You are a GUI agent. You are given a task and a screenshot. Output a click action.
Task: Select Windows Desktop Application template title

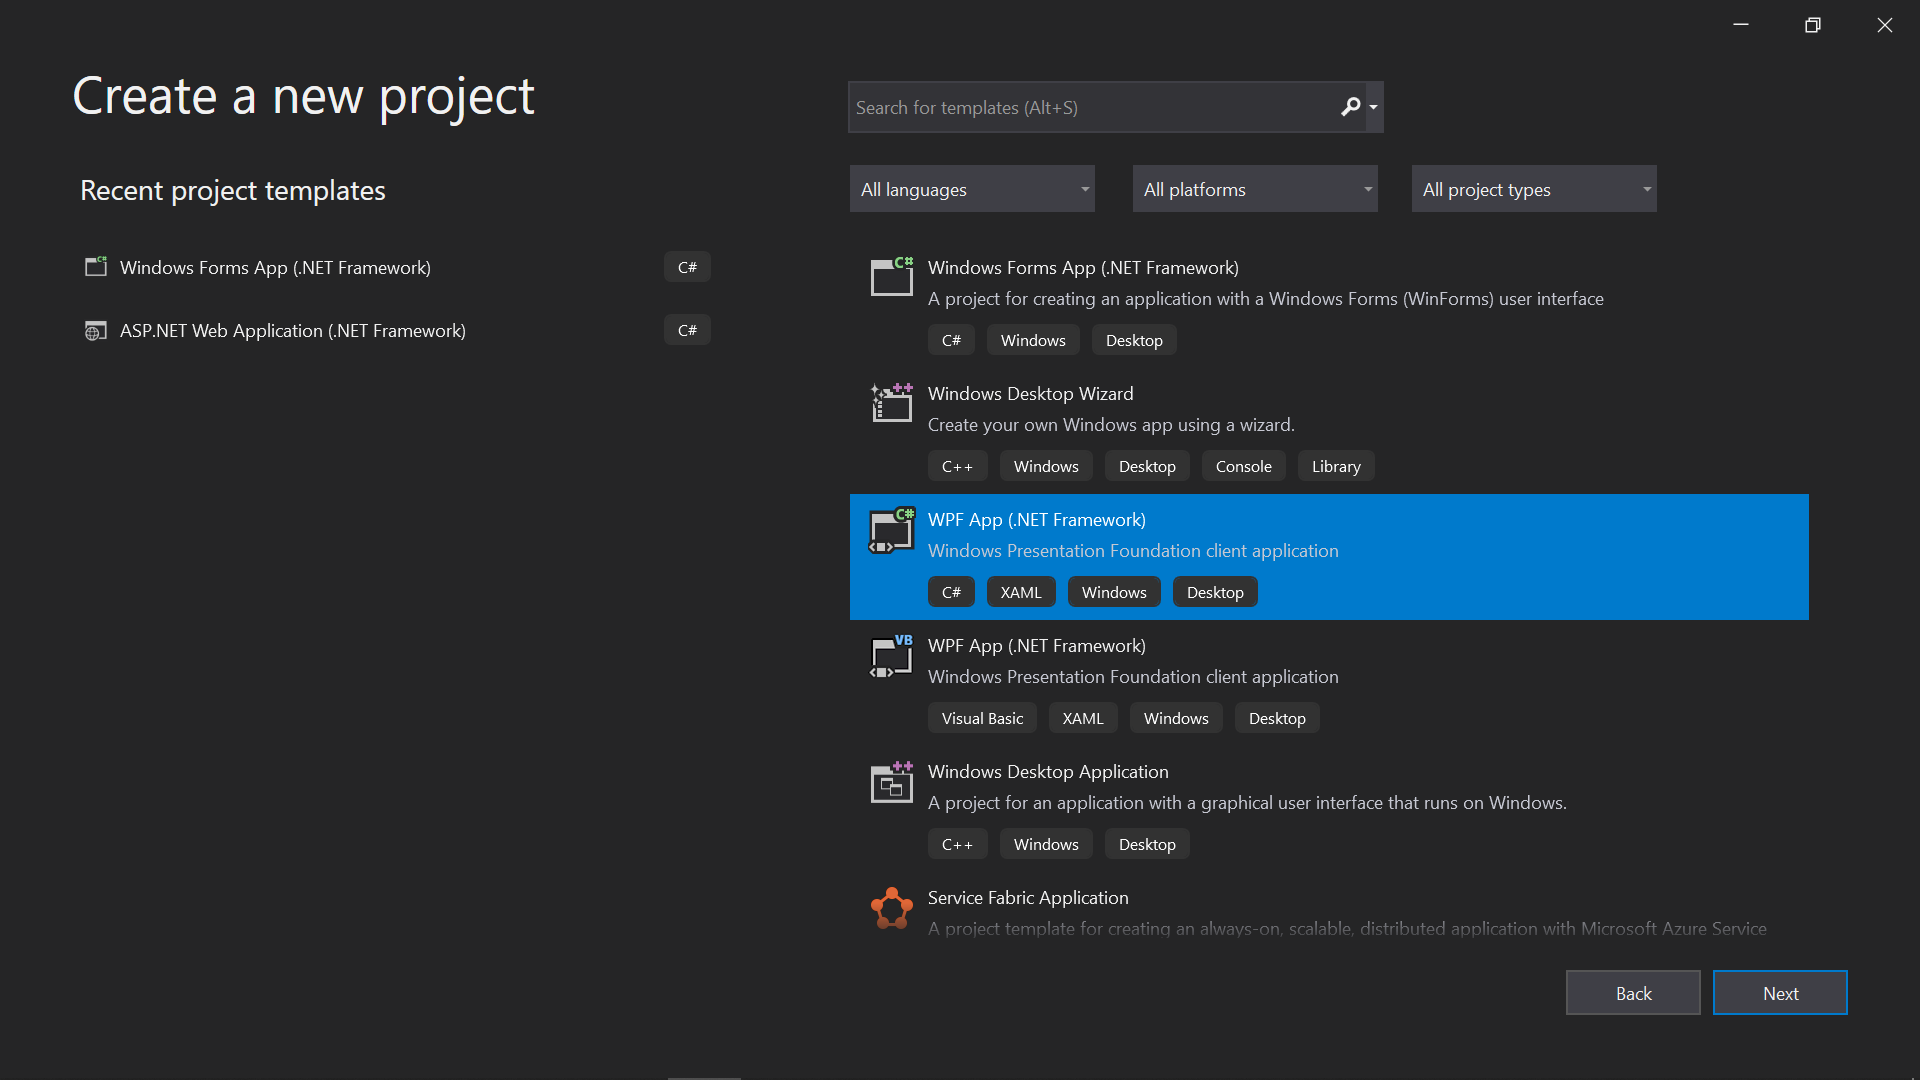tap(1047, 772)
